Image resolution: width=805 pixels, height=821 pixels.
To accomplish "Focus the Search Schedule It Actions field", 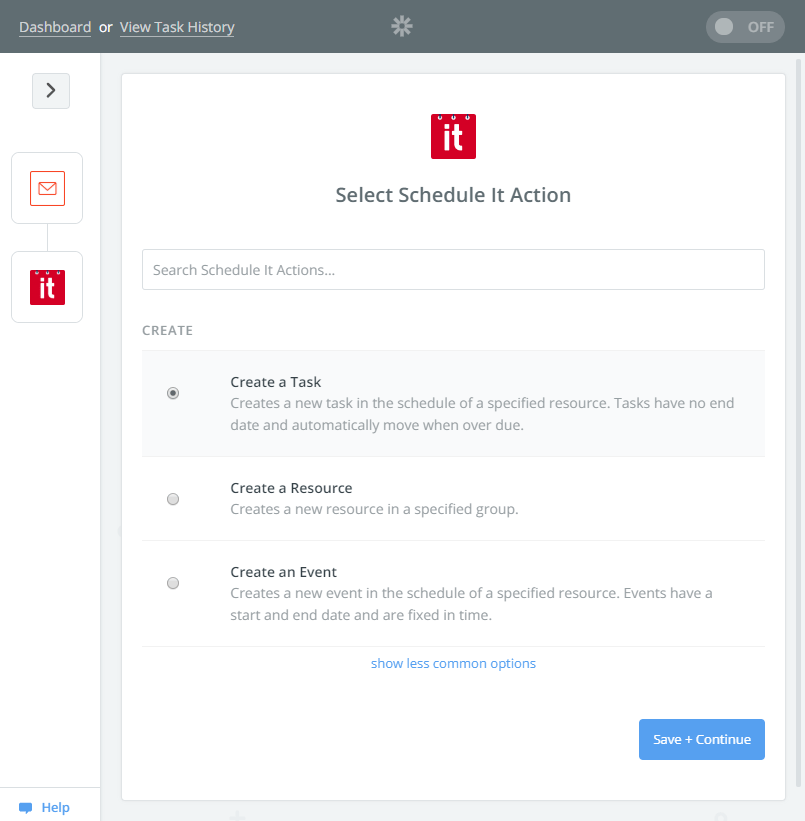I will pyautogui.click(x=453, y=270).
